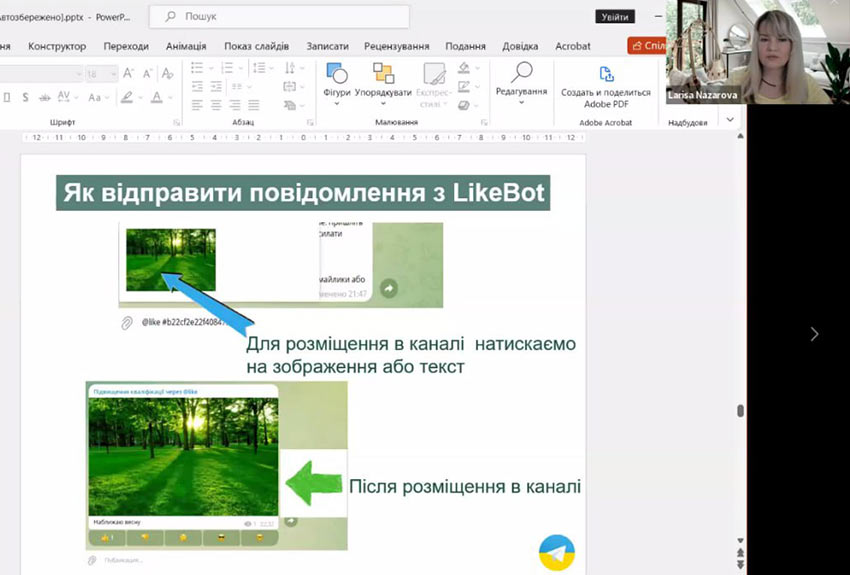Switch to the Анімація tab
The image size is (850, 575).
pos(186,46)
